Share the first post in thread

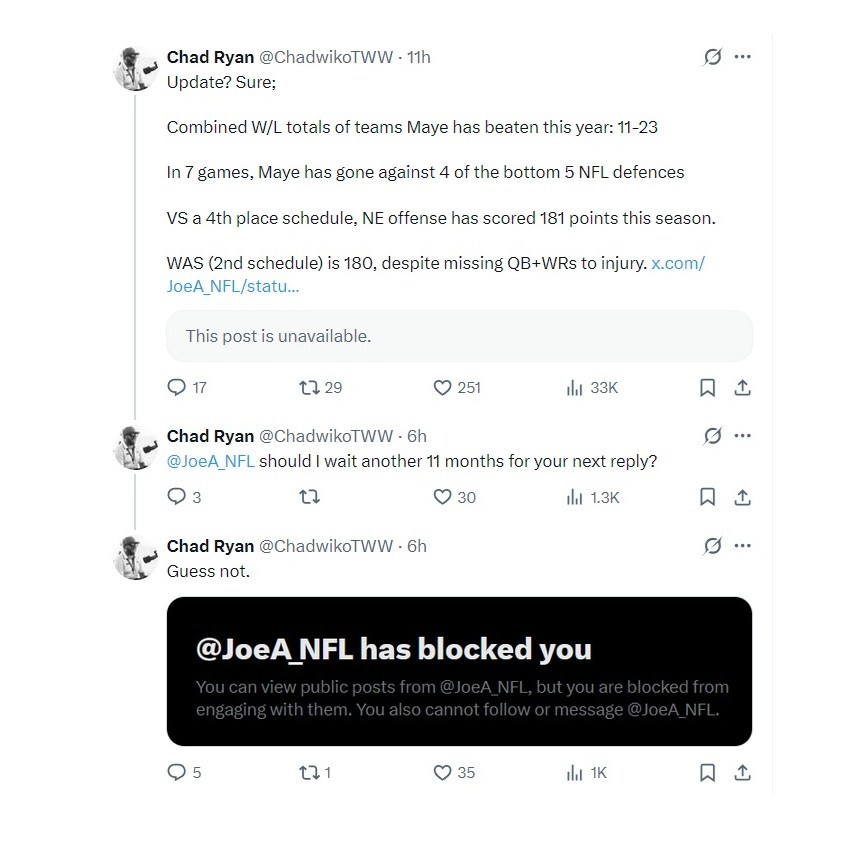(x=743, y=387)
